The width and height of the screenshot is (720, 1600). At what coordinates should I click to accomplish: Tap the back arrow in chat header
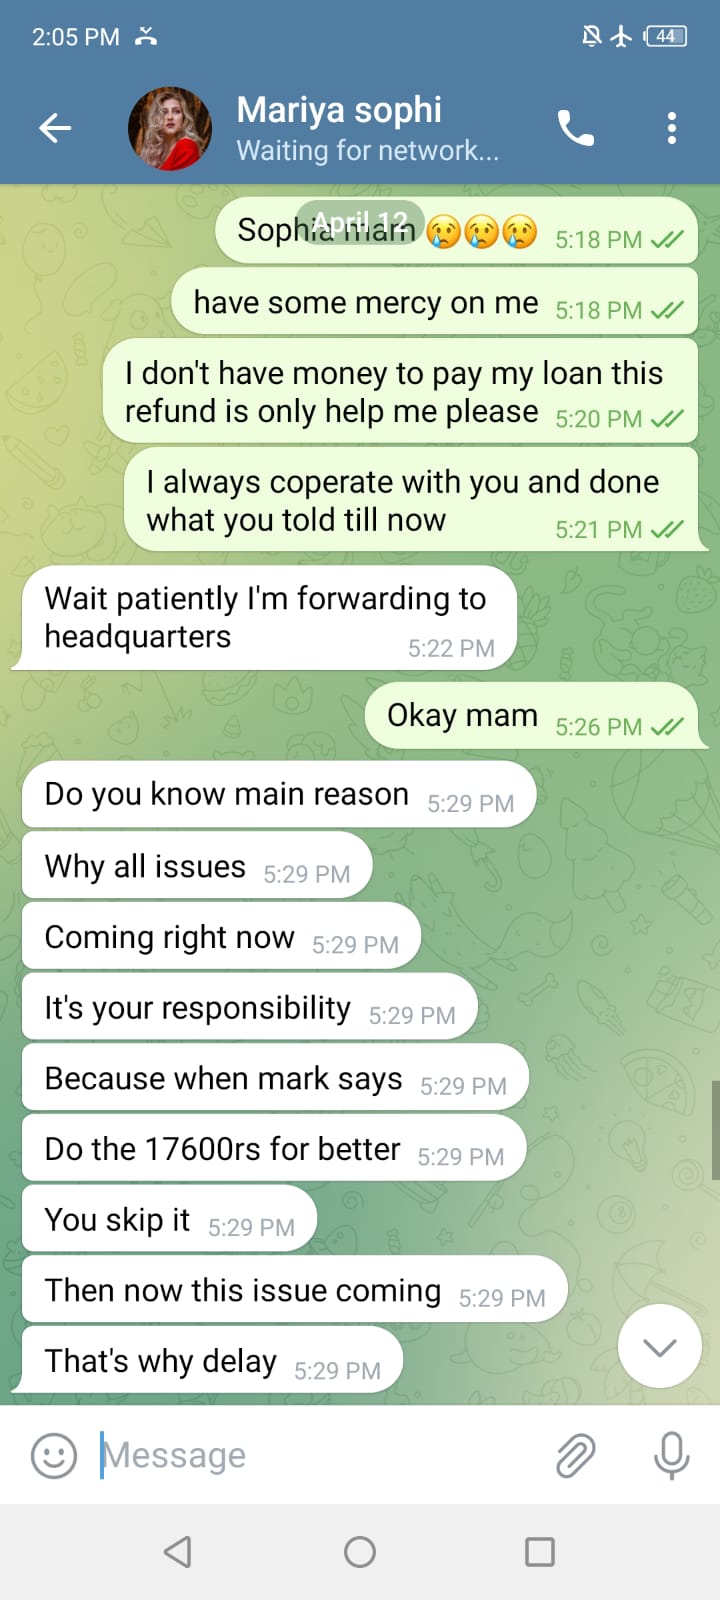[x=55, y=128]
